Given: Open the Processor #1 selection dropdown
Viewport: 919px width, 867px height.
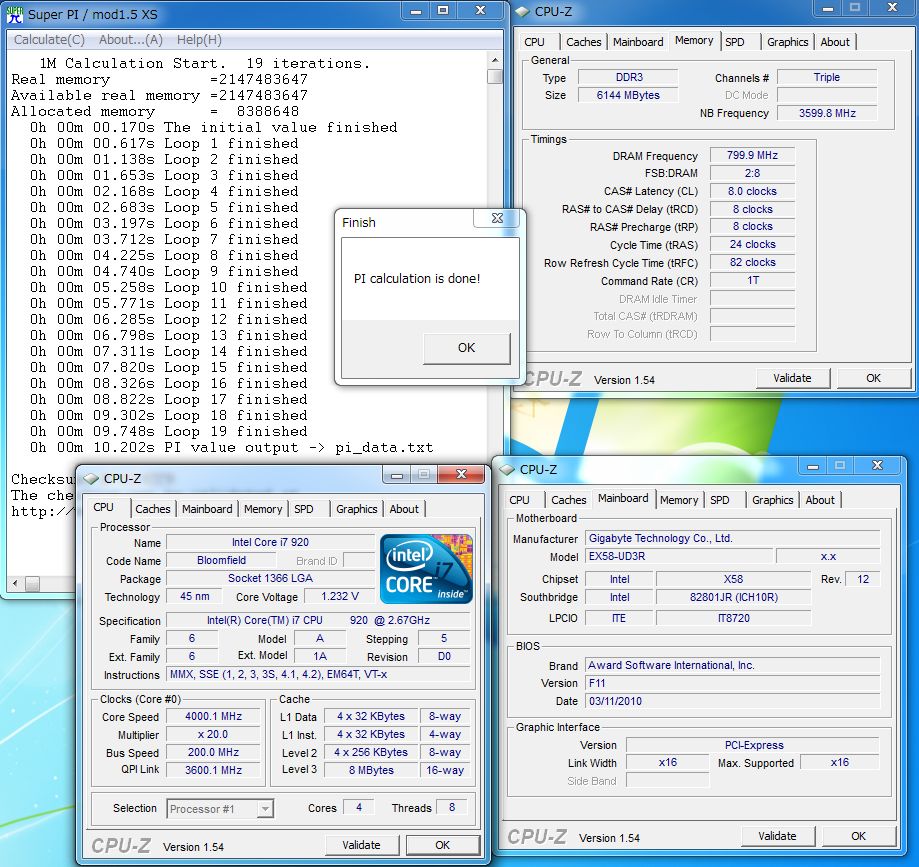Looking at the screenshot, I should (265, 809).
